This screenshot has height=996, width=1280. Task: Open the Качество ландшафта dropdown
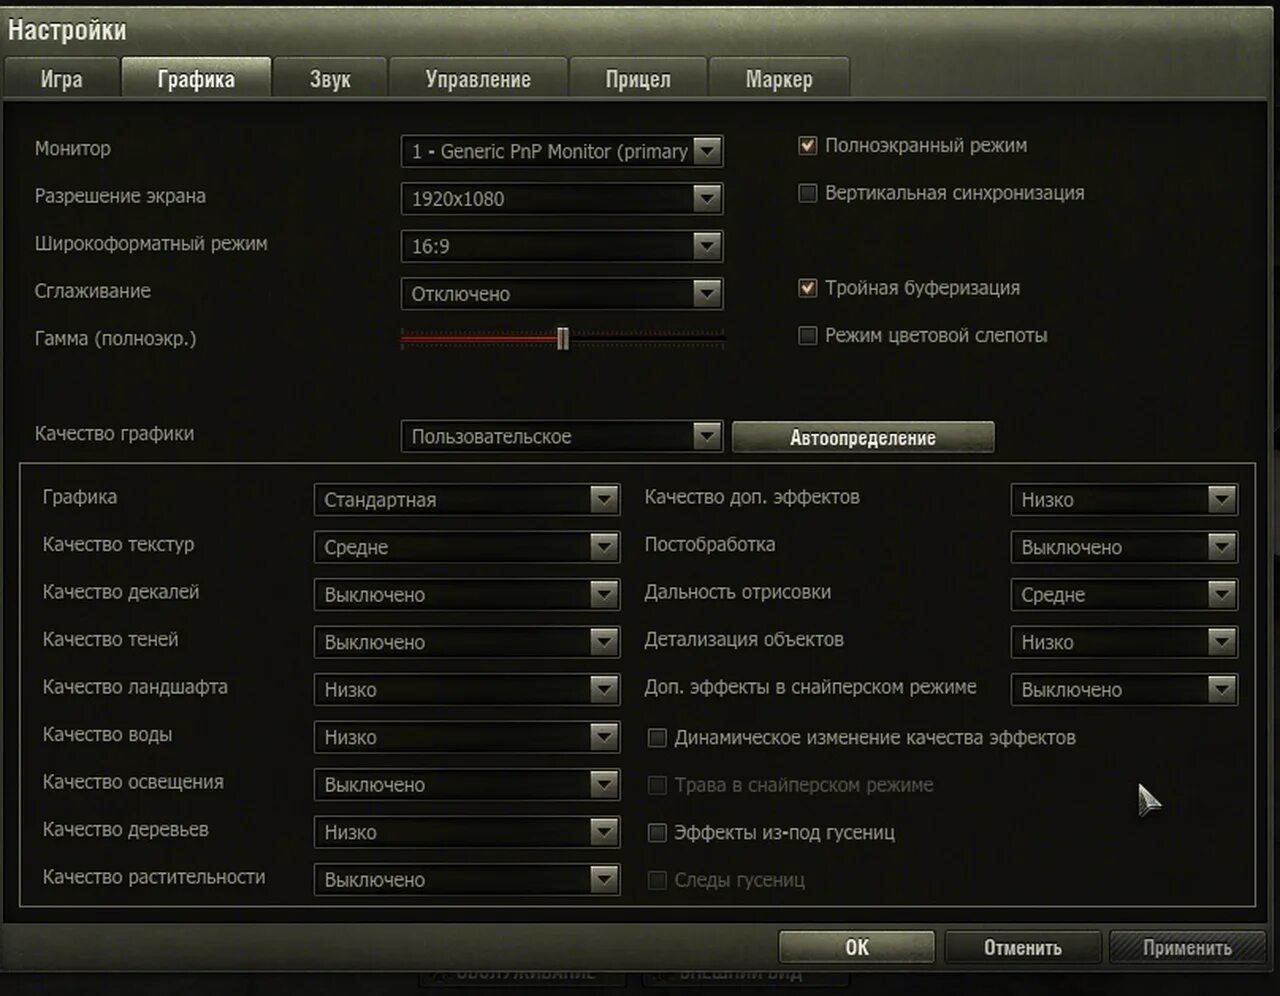coord(467,689)
